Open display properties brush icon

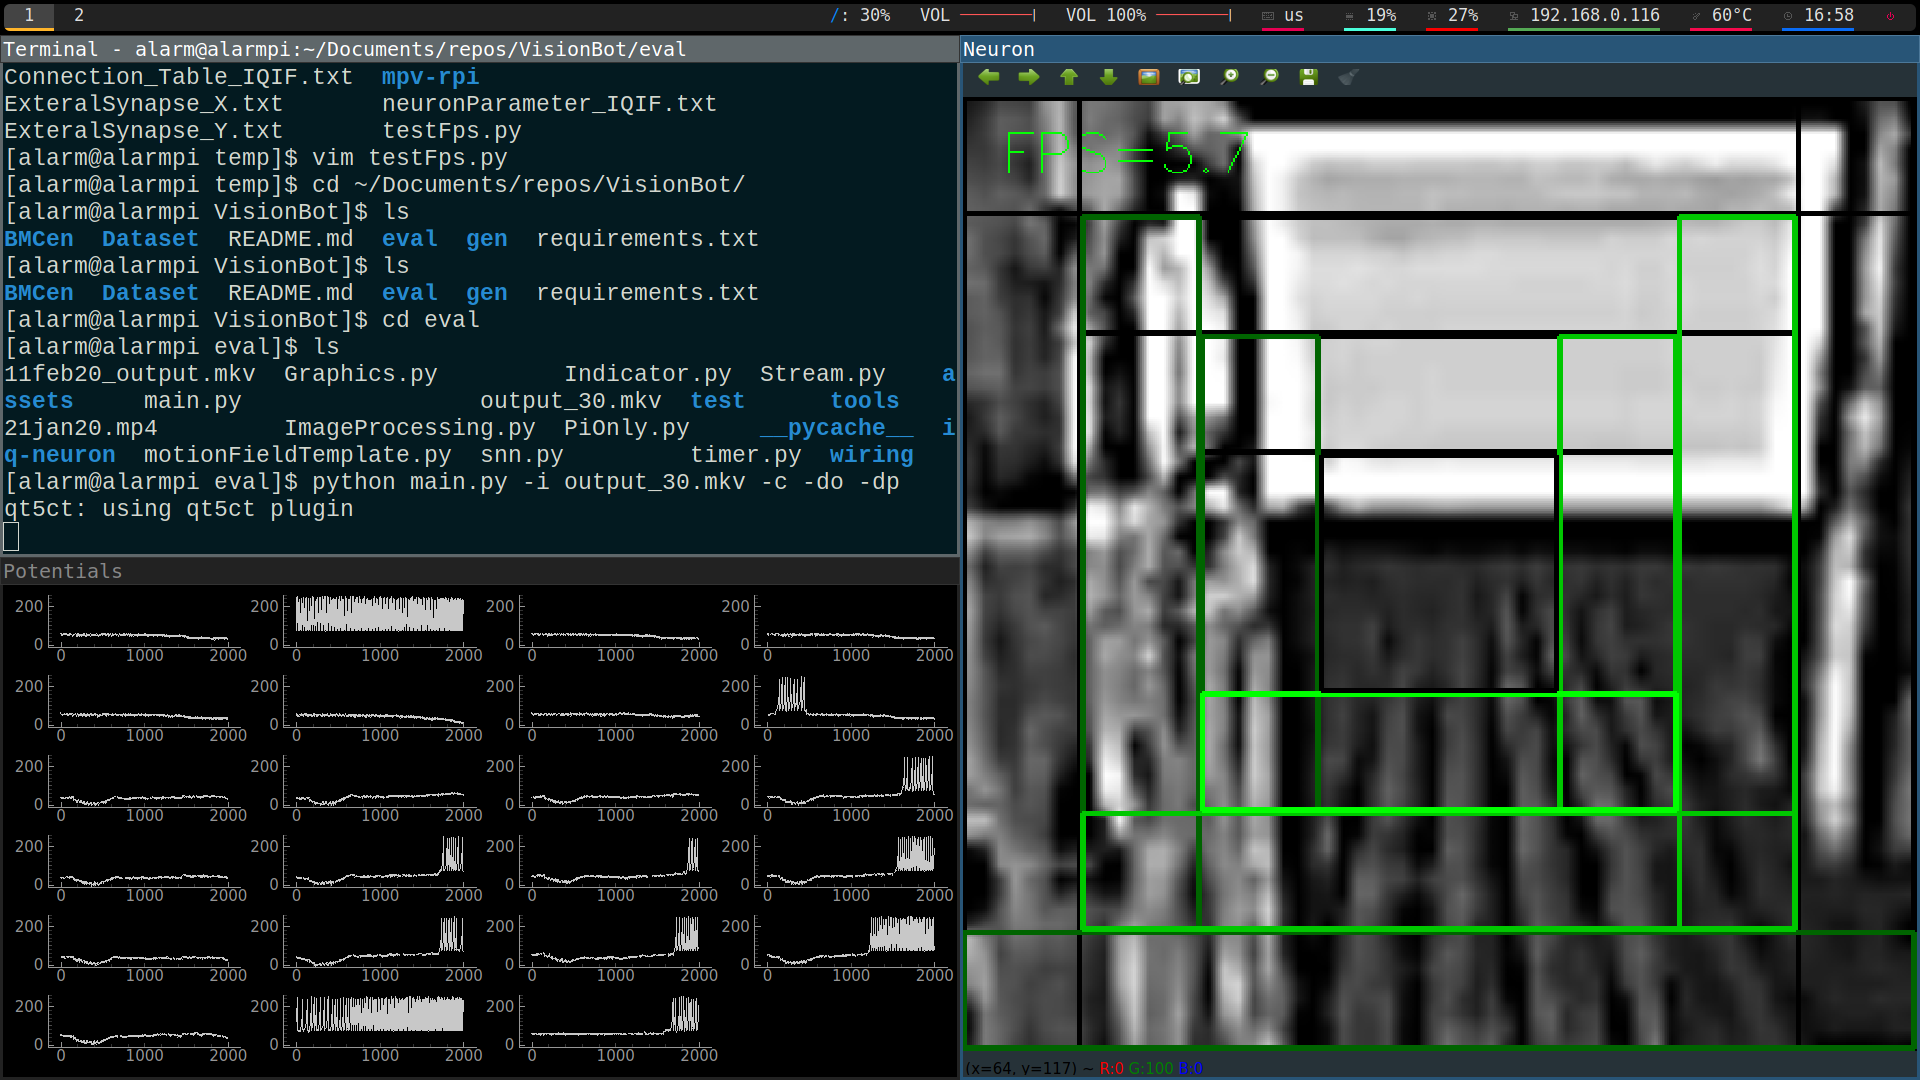(x=1348, y=77)
